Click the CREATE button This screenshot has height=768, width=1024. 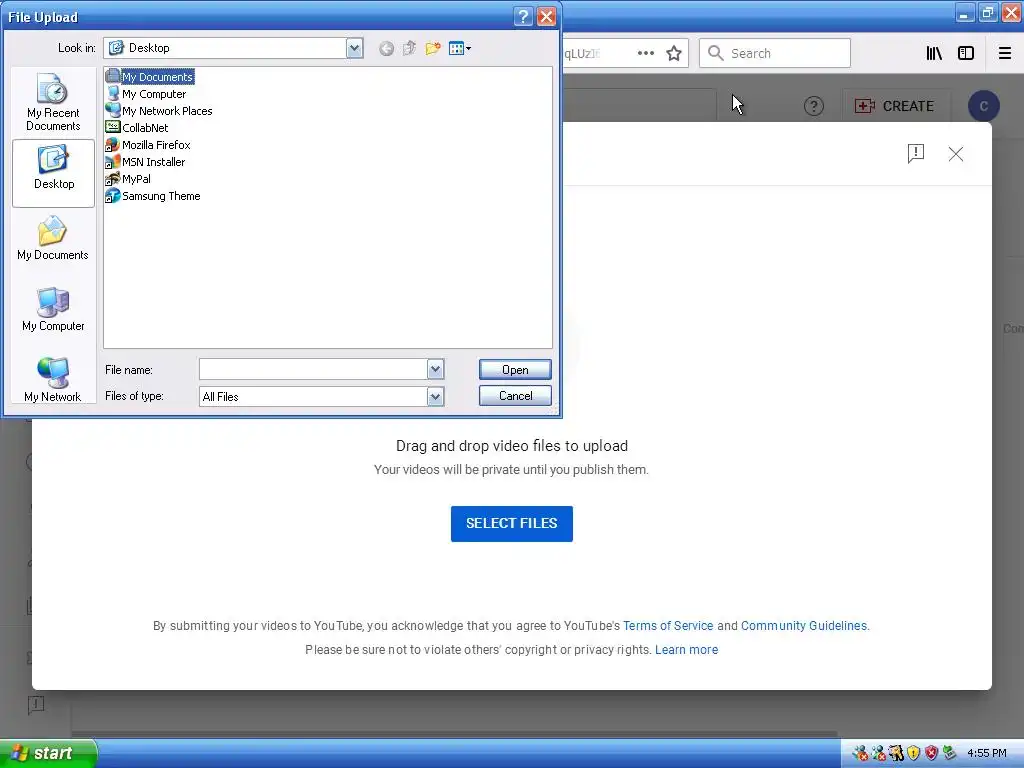click(x=894, y=106)
